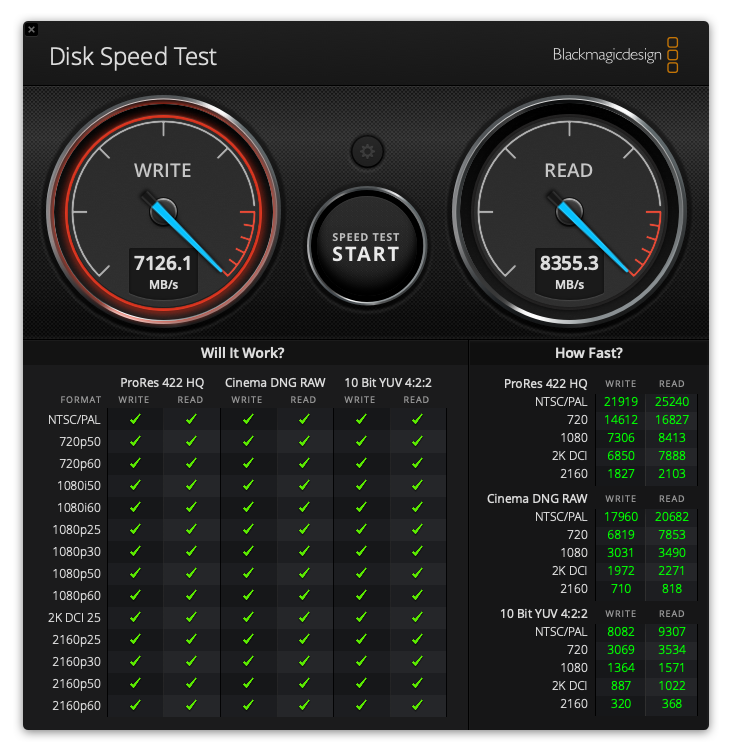The image size is (732, 756).
Task: Click 1080p30 ProRes 422 HQ write checkmark
Action: pos(135,551)
